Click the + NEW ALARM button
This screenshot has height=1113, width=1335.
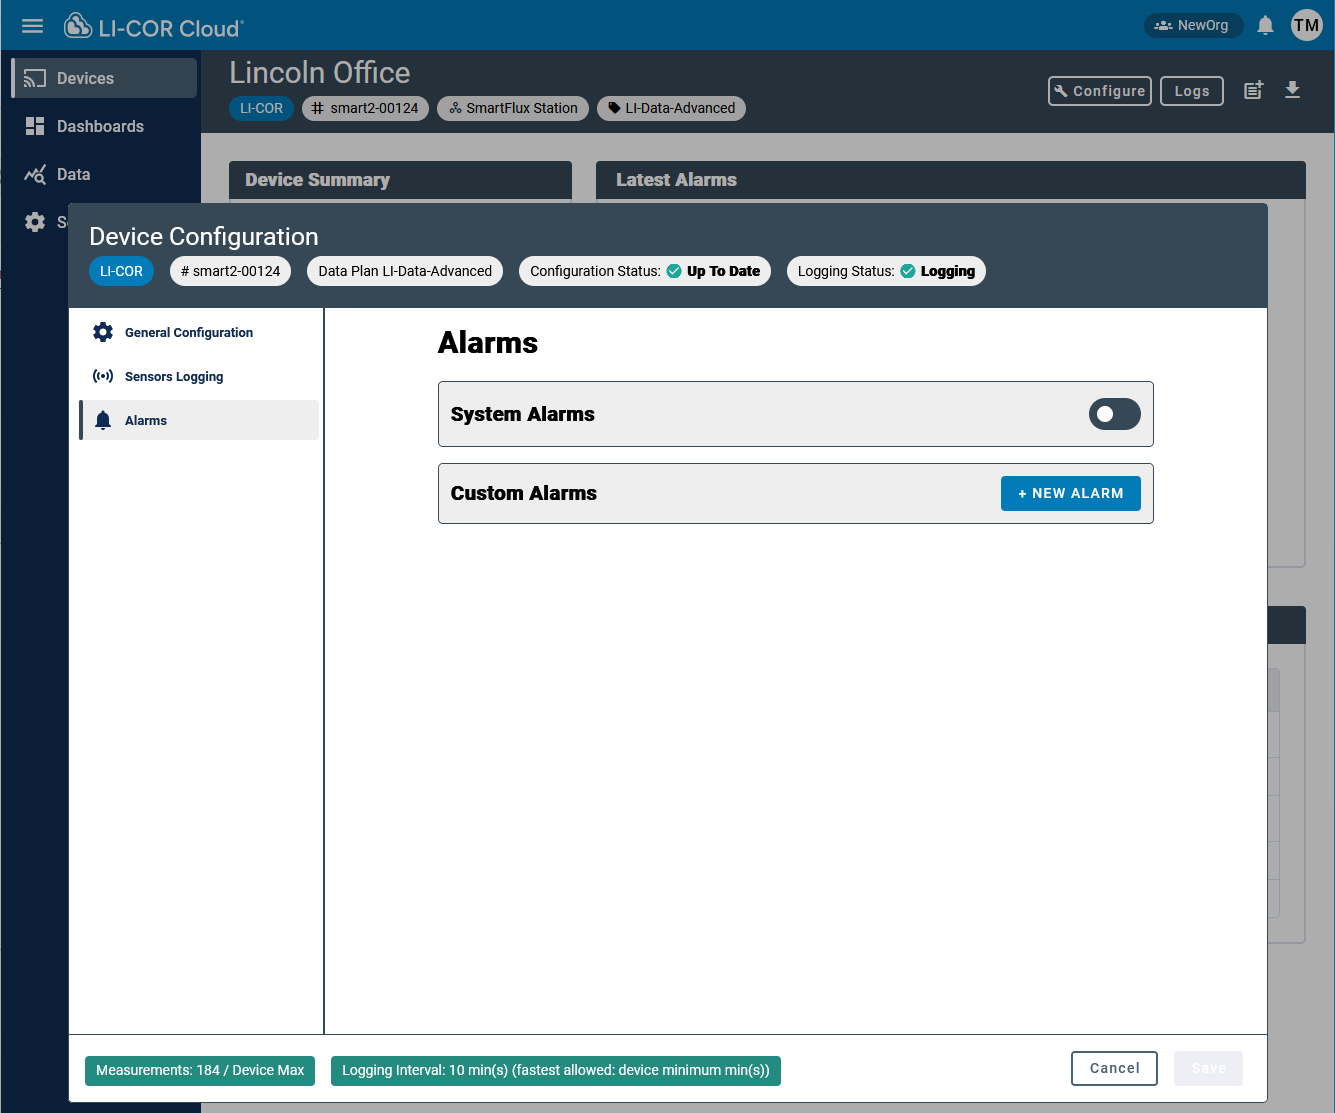[x=1071, y=493]
